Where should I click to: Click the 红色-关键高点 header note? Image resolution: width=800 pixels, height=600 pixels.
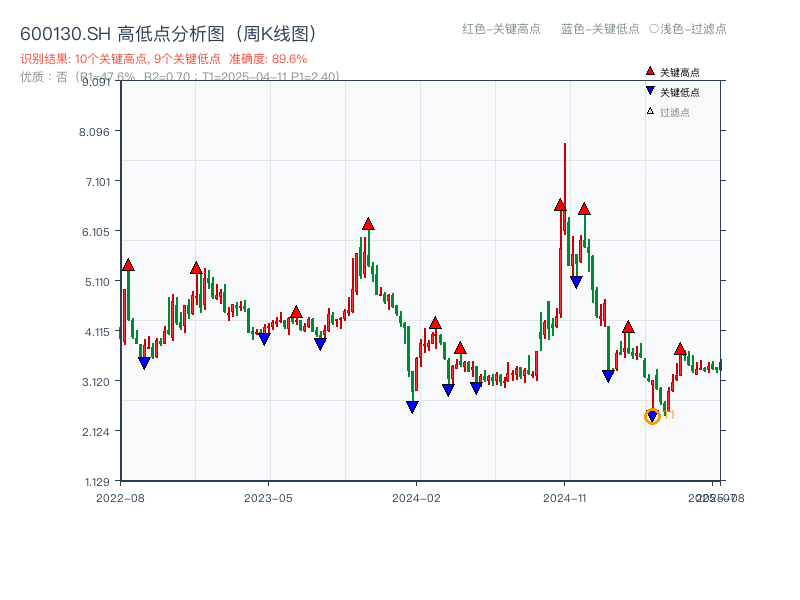502,29
